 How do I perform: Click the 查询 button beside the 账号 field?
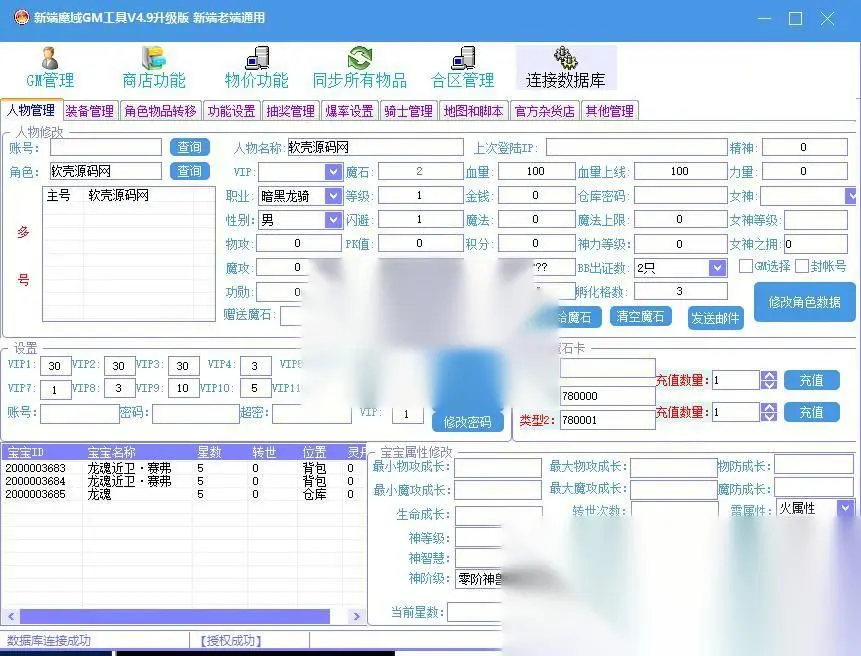pyautogui.click(x=189, y=147)
